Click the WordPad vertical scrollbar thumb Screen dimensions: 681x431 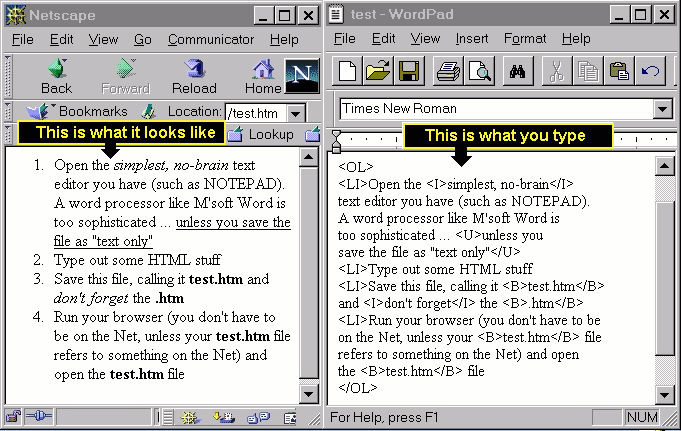pyautogui.click(x=665, y=278)
